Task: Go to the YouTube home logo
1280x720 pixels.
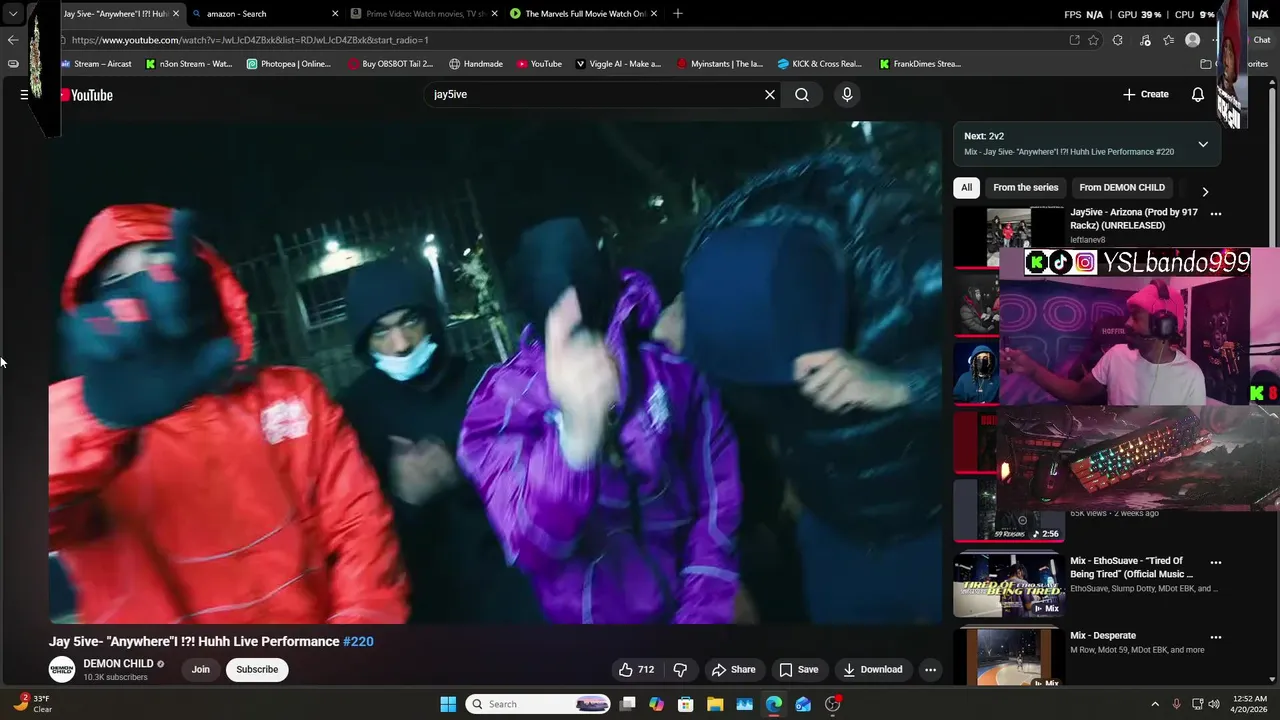Action: (87, 95)
